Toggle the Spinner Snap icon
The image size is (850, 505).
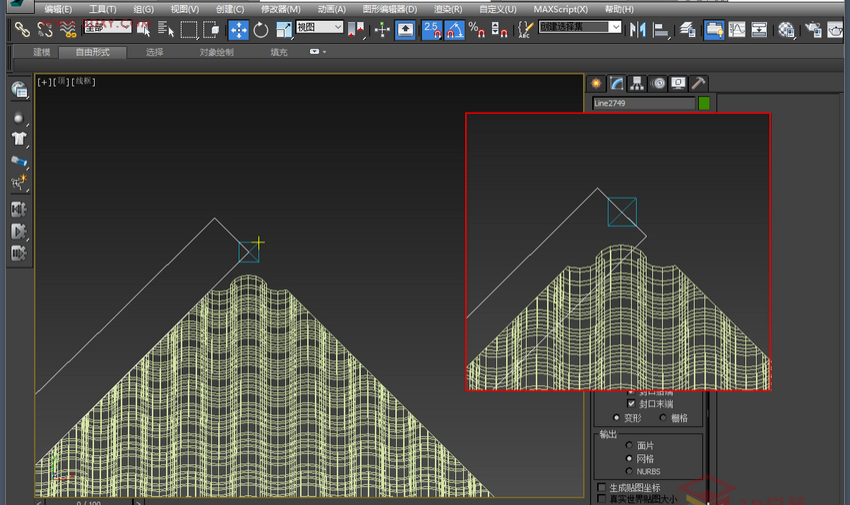[499, 29]
